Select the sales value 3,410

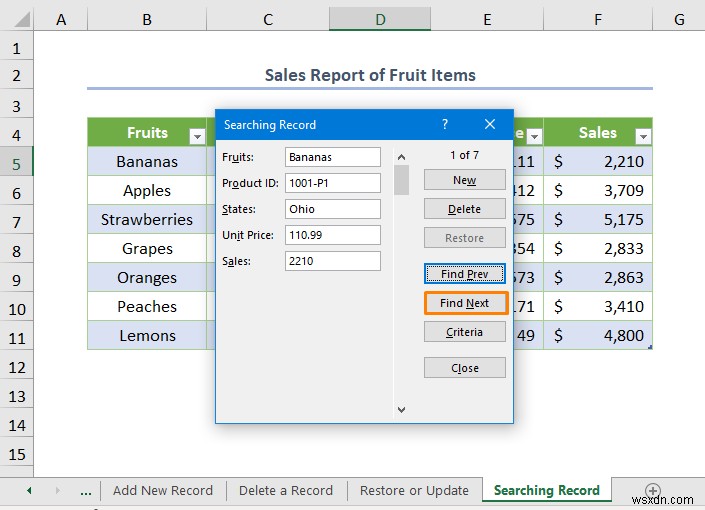(598, 307)
